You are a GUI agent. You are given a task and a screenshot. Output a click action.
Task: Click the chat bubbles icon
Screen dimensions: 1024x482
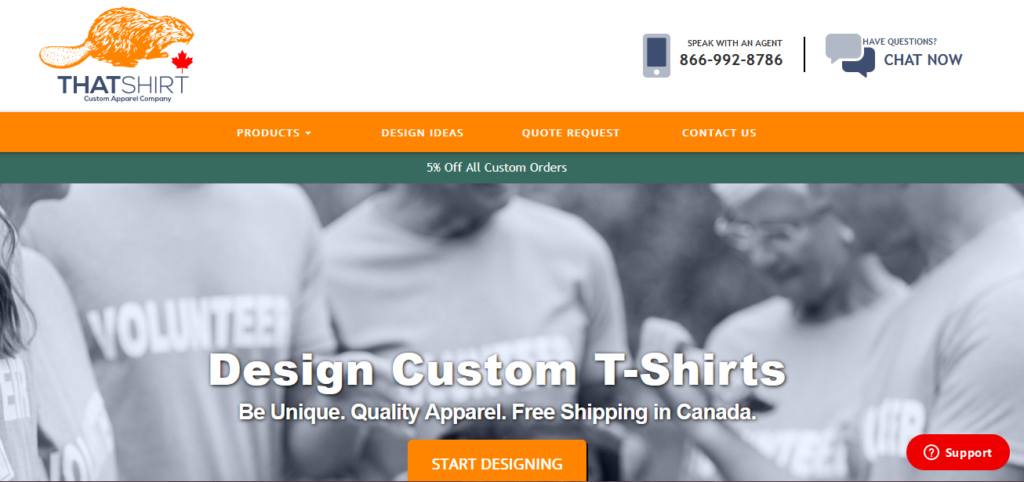(850, 55)
